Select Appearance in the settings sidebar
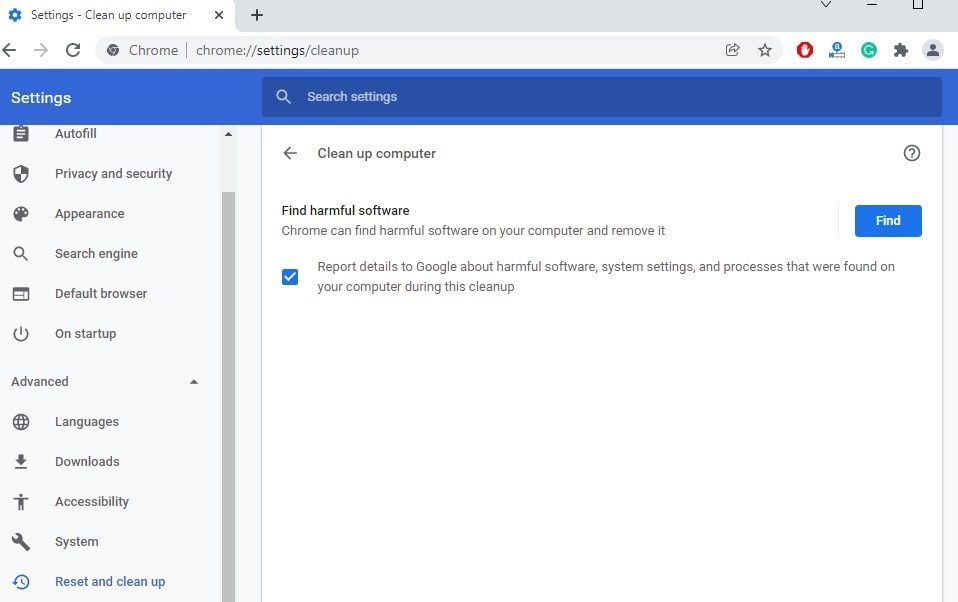Image resolution: width=958 pixels, height=602 pixels. point(89,214)
